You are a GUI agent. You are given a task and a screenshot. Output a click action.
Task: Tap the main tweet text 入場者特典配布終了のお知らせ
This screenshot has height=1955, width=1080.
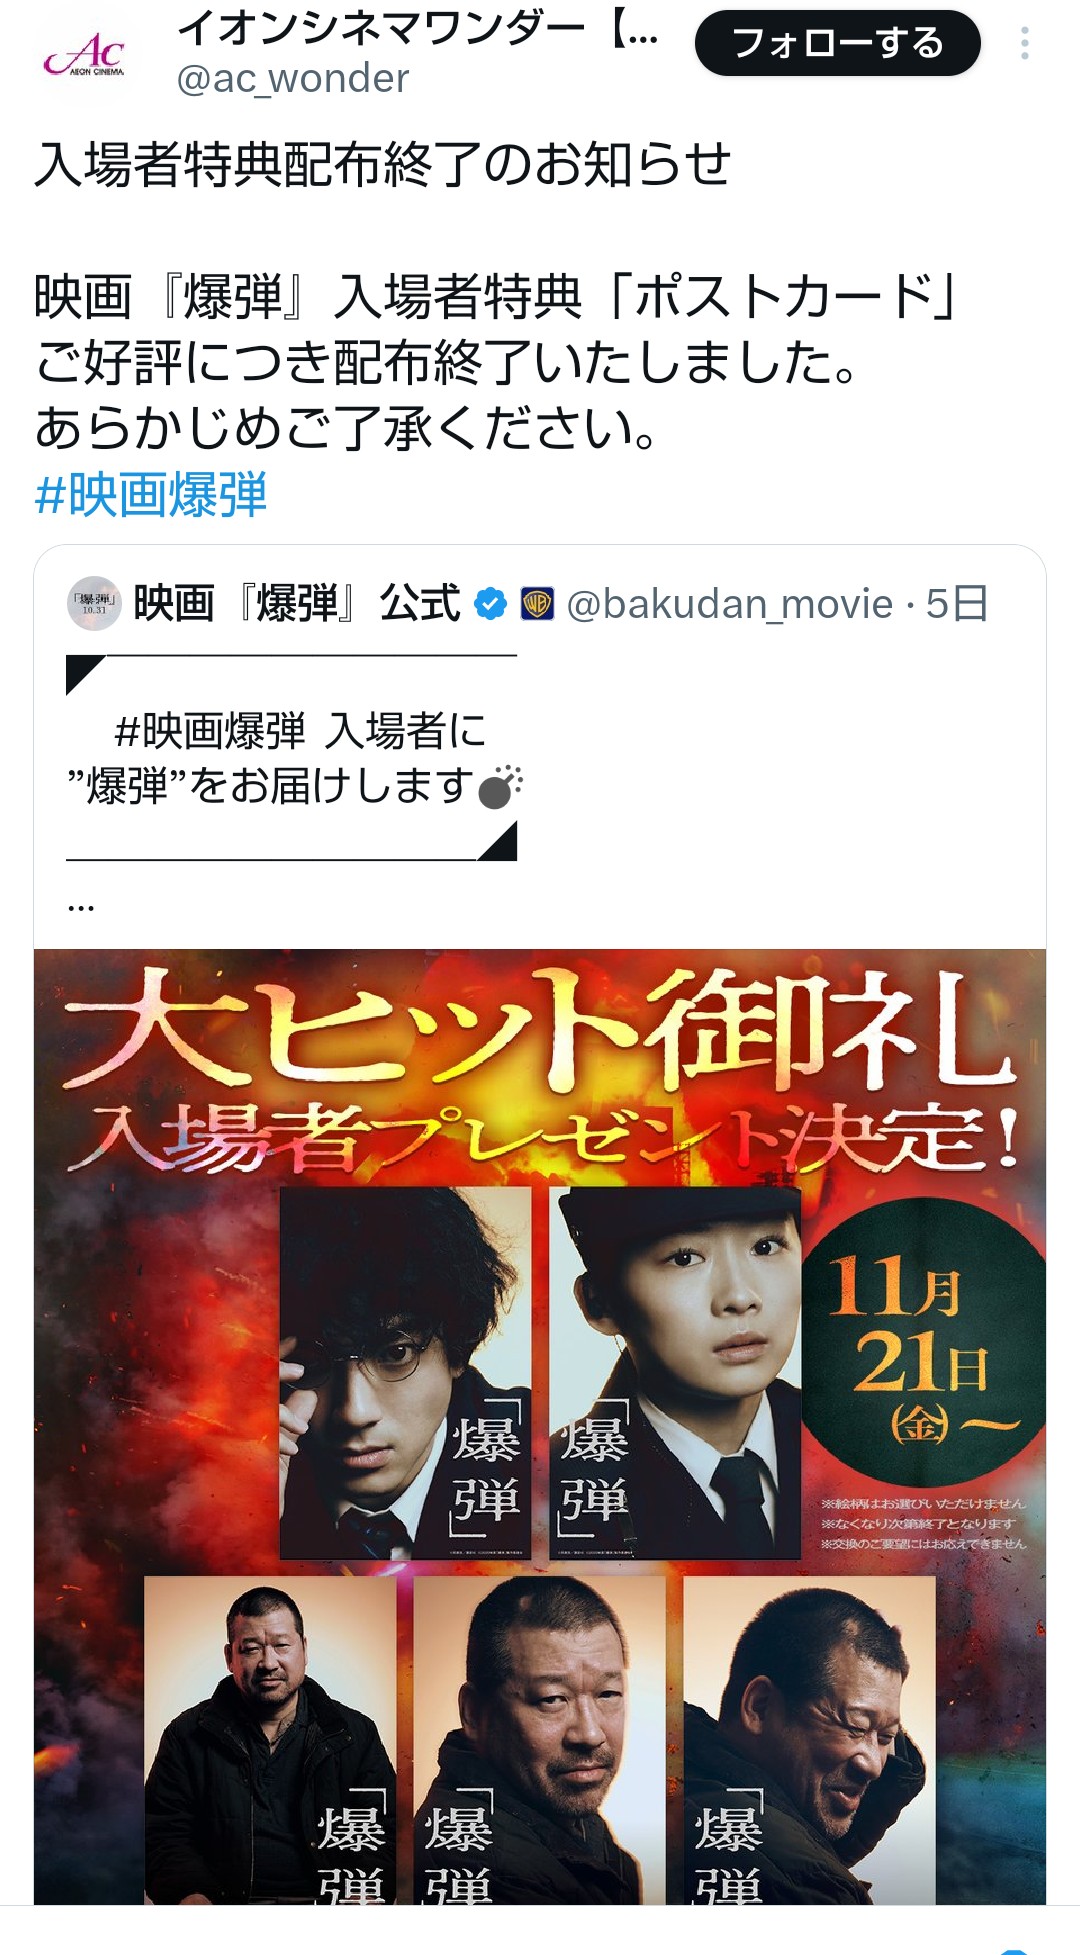click(x=383, y=165)
